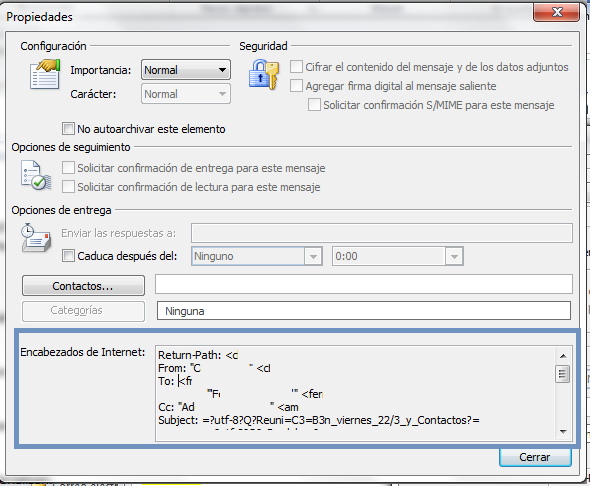The image size is (590, 486).
Task: Click the Cerrar button
Action: (x=535, y=457)
